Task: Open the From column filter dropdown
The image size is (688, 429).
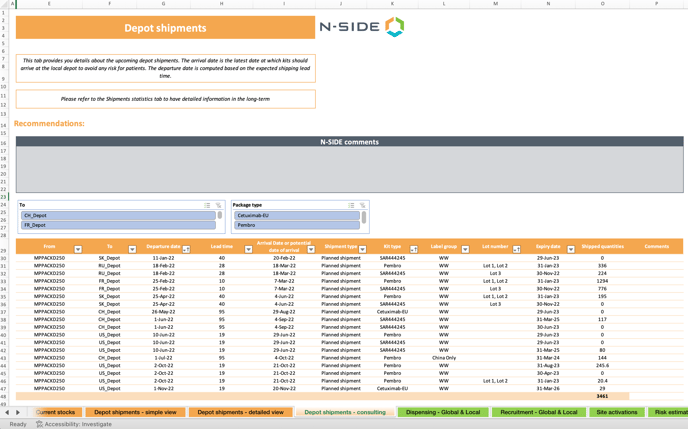Action: (x=78, y=249)
